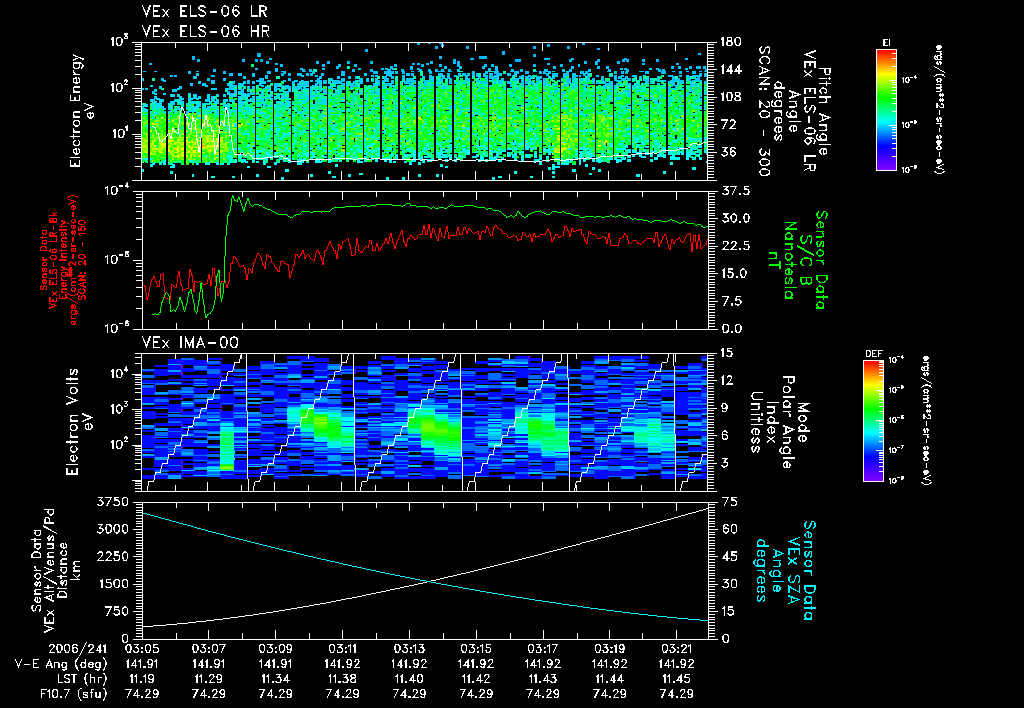1024x708 pixels.
Task: Click the '72' pitch angle tick
Action: pos(727,124)
